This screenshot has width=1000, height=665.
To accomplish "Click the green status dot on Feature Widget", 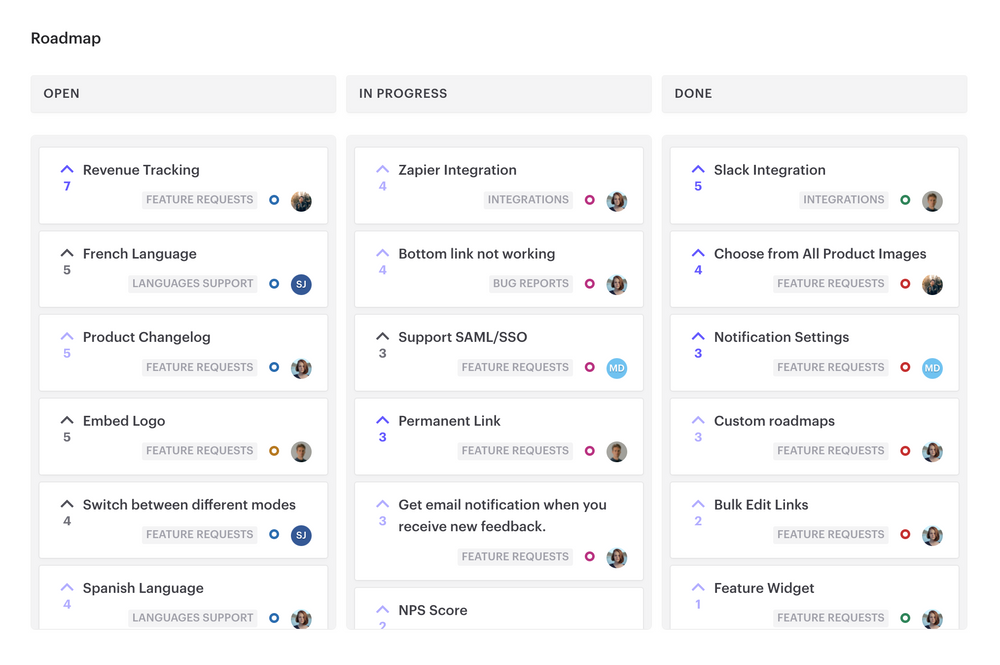I will (x=904, y=618).
